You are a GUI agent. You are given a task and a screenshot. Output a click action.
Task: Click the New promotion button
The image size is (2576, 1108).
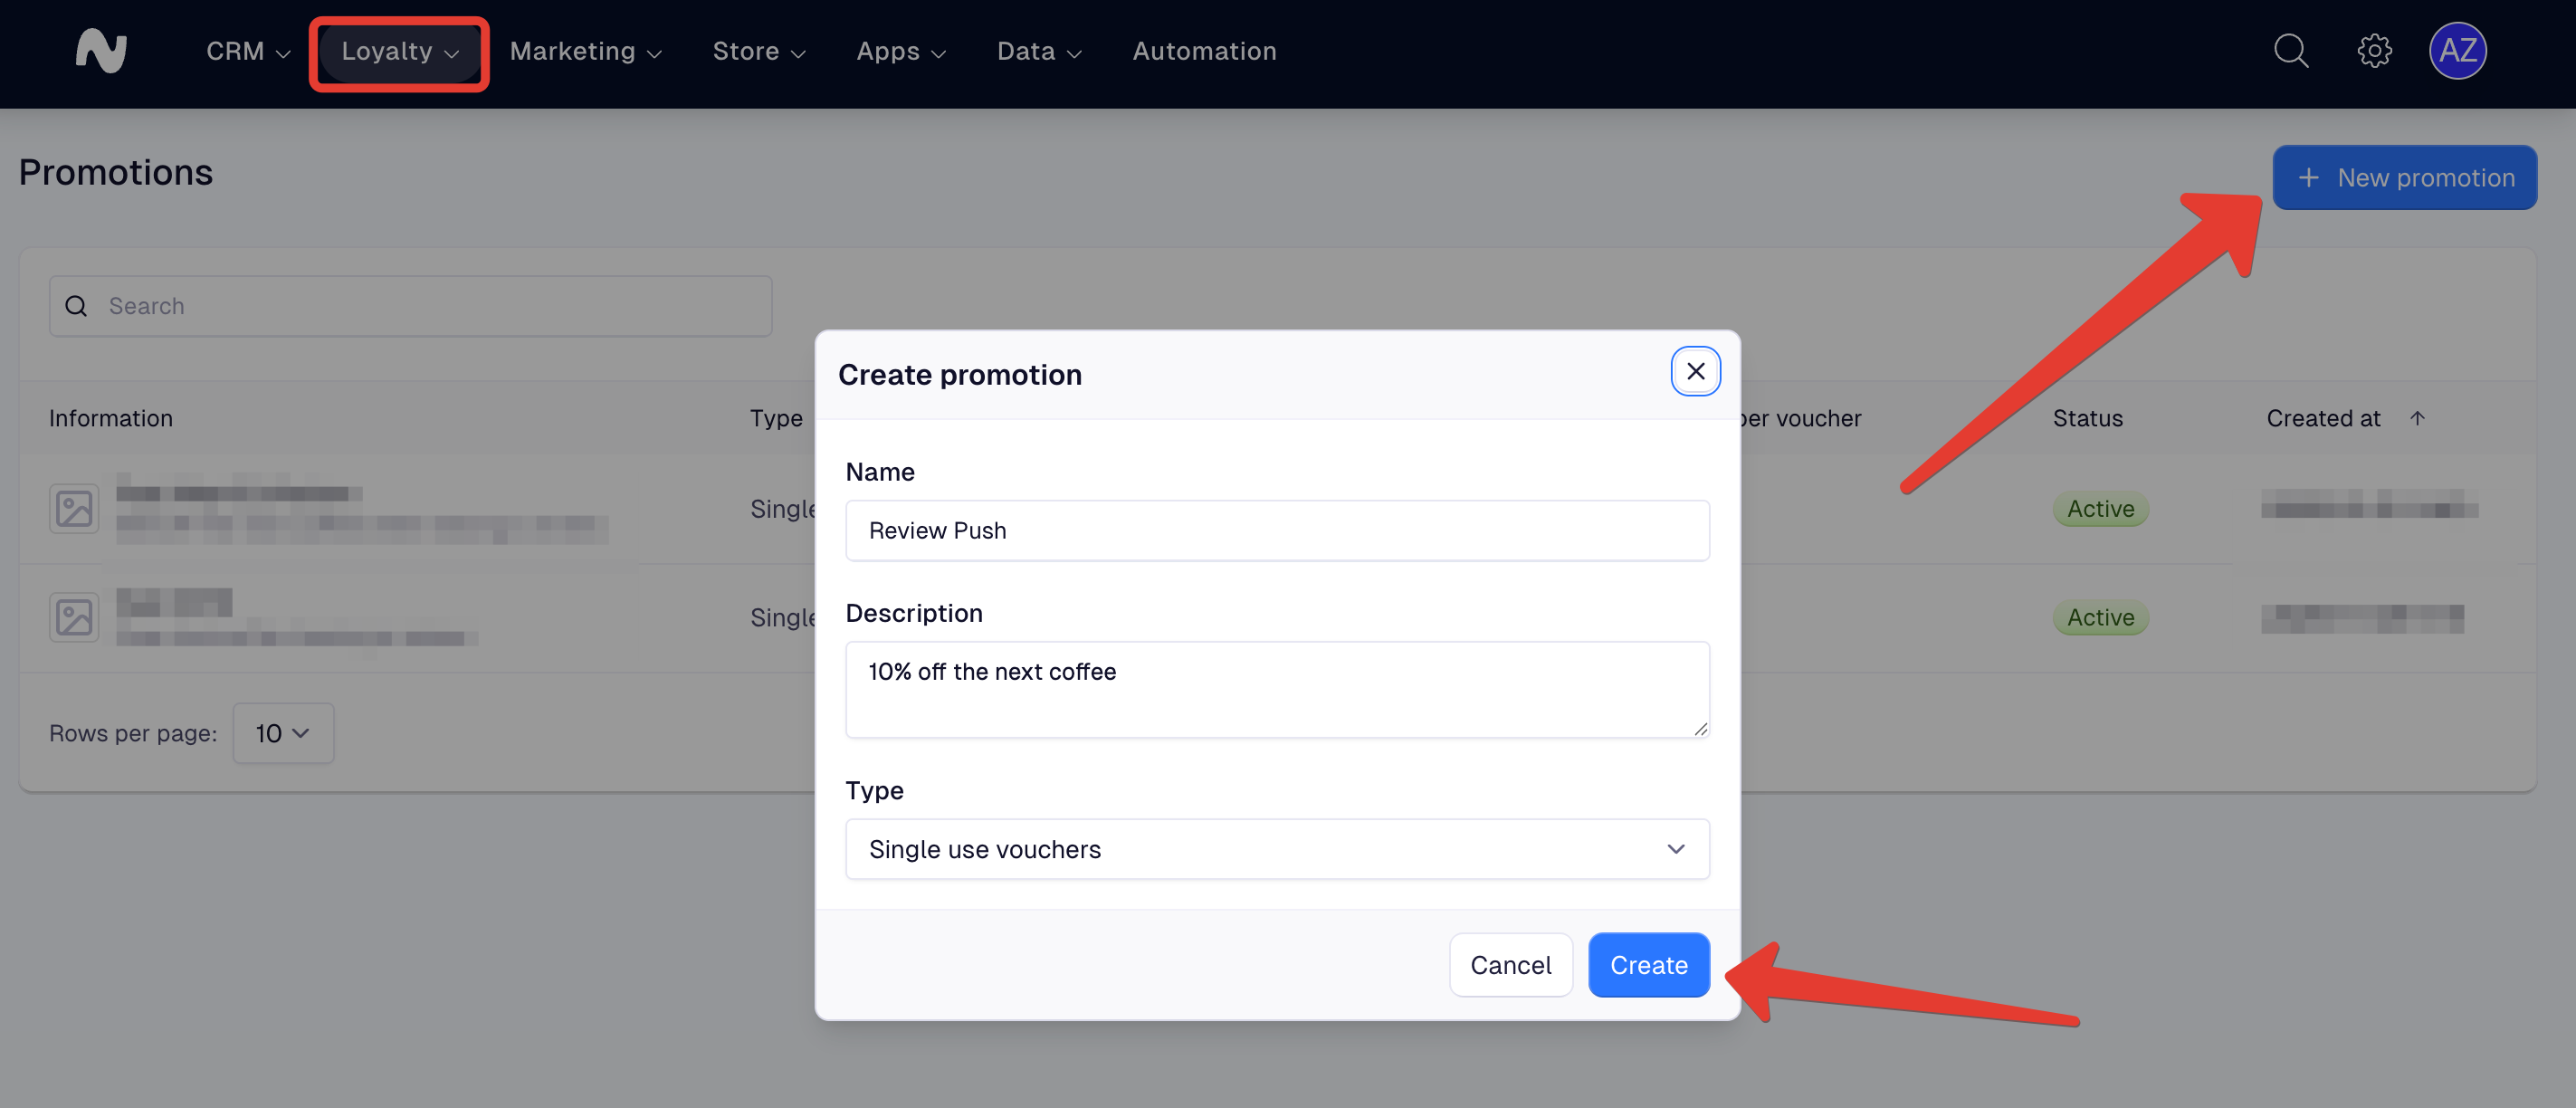[2404, 178]
